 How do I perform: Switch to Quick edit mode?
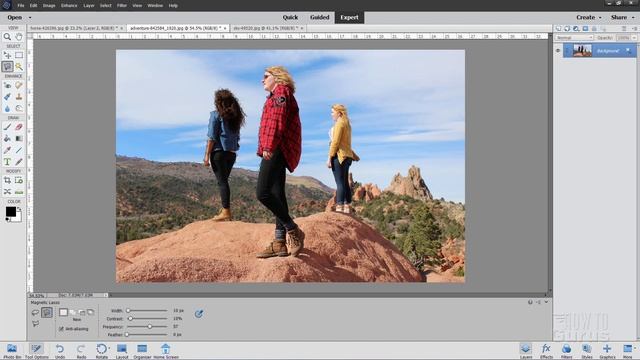click(x=290, y=17)
